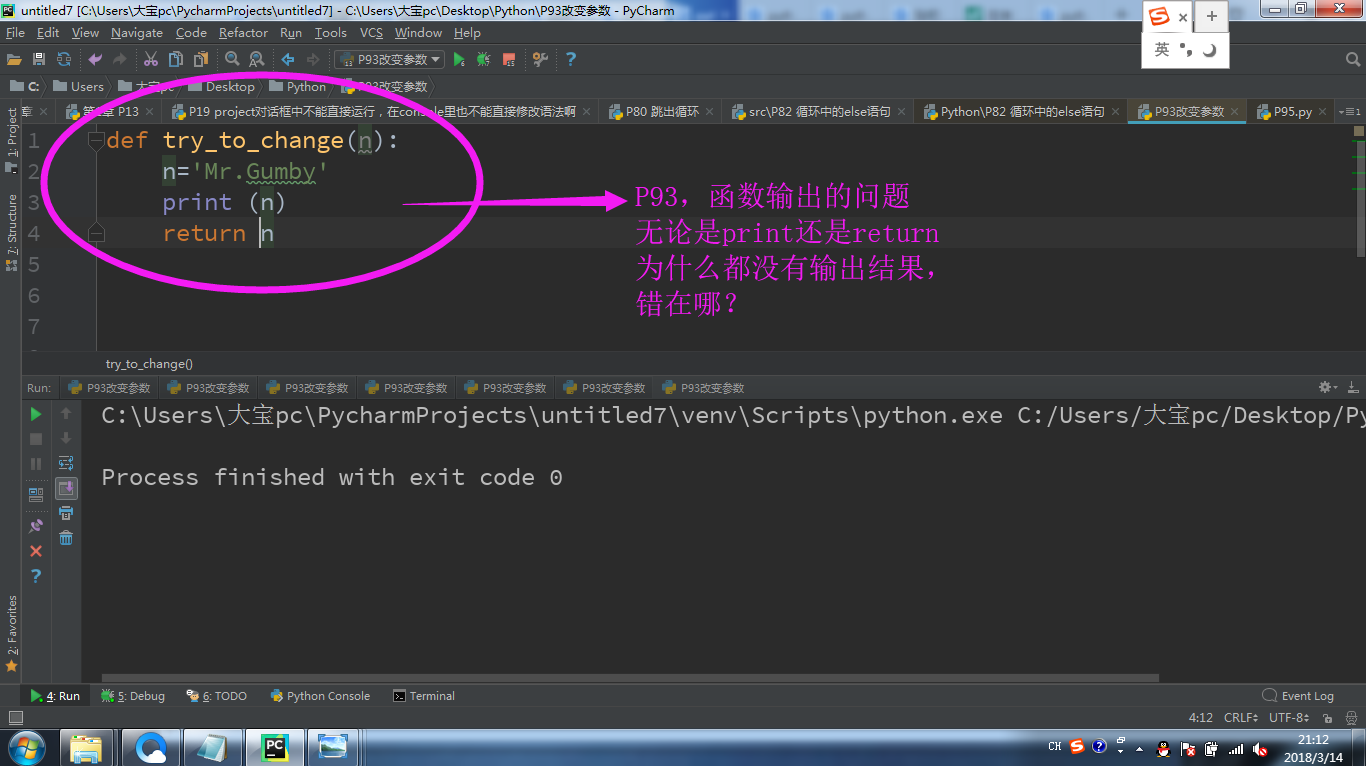Click Down the Stack Trace arrow
Image resolution: width=1366 pixels, height=766 pixels.
tap(66, 438)
